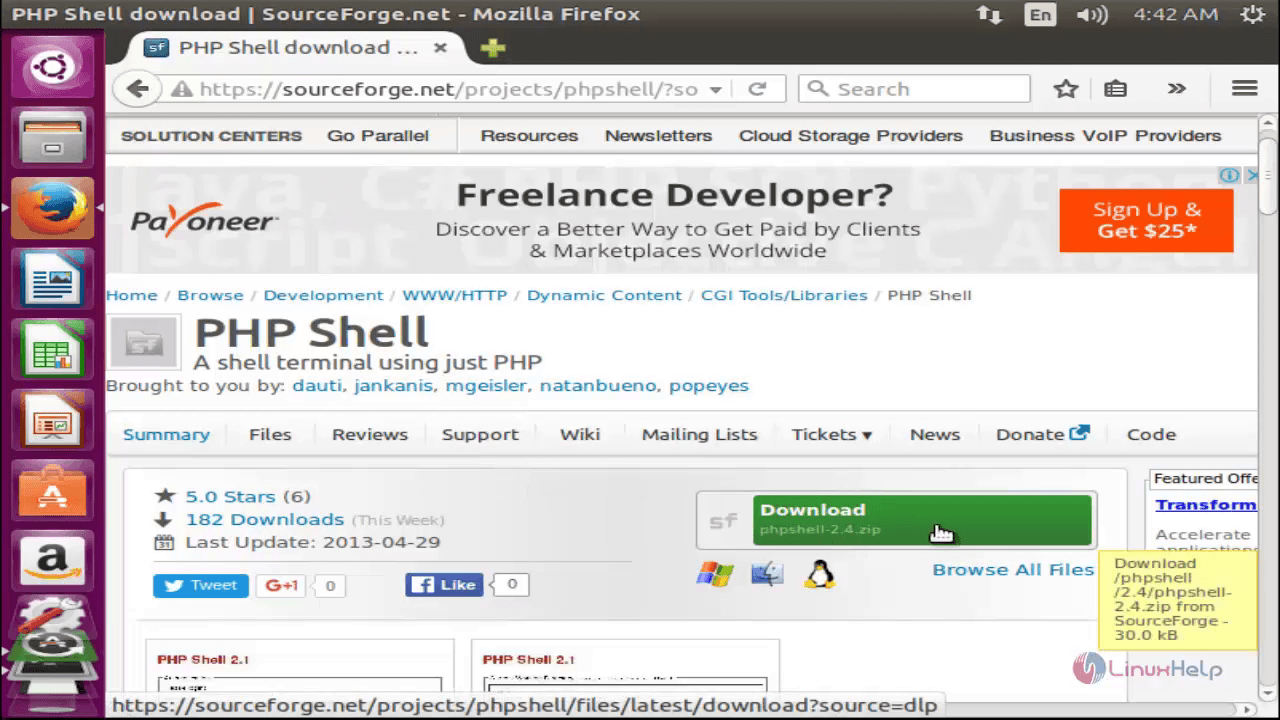Click Go Parallel link
Screen dimensions: 1280x720
tap(378, 135)
